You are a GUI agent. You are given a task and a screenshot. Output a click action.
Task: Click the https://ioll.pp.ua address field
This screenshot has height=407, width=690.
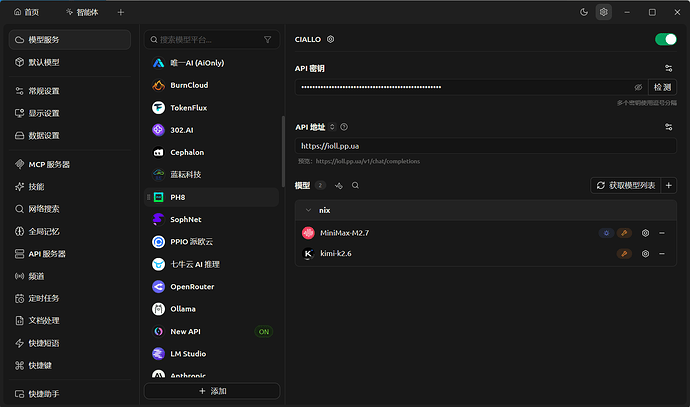click(x=485, y=146)
